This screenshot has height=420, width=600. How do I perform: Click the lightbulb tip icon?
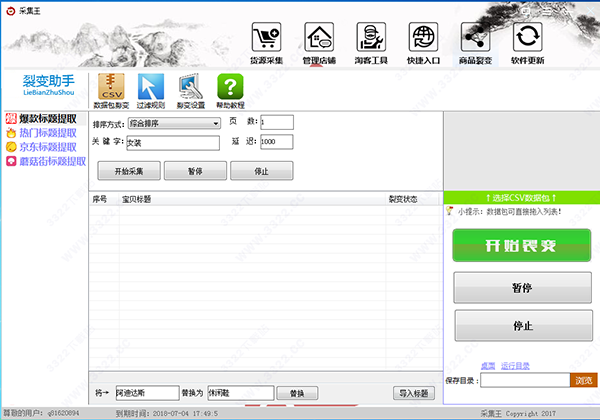[450, 211]
